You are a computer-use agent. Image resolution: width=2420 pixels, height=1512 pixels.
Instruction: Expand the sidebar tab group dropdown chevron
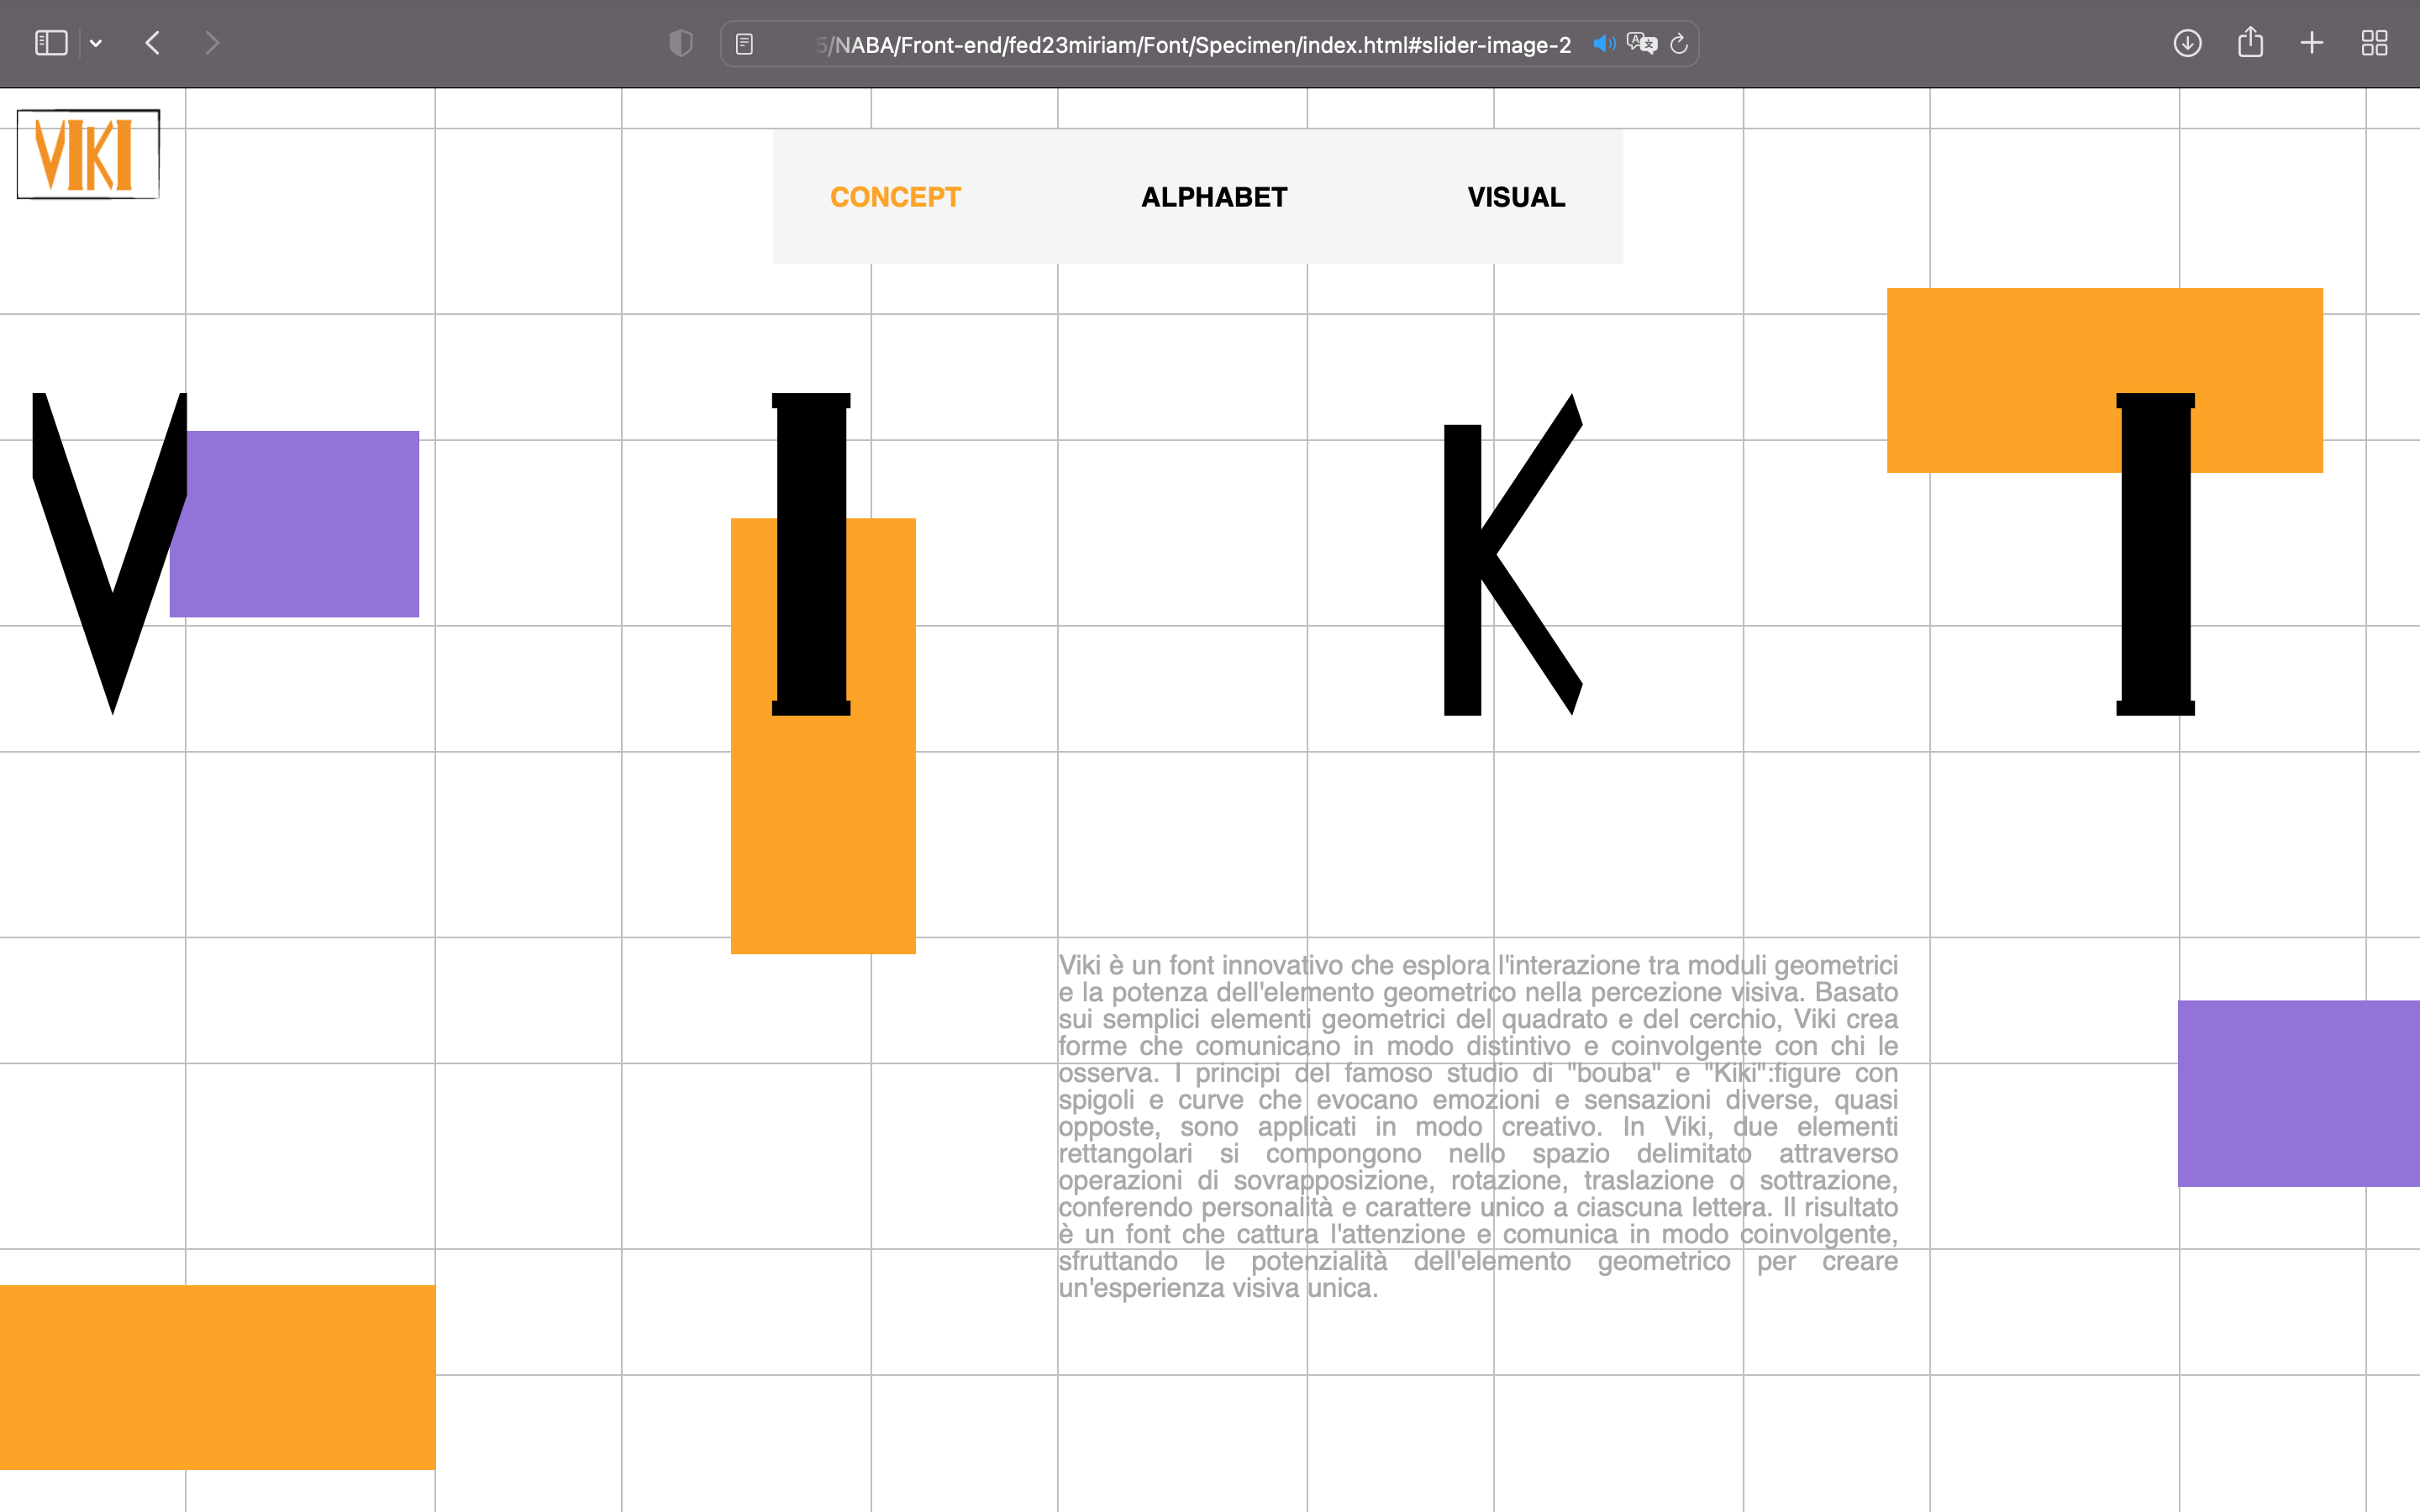96,43
